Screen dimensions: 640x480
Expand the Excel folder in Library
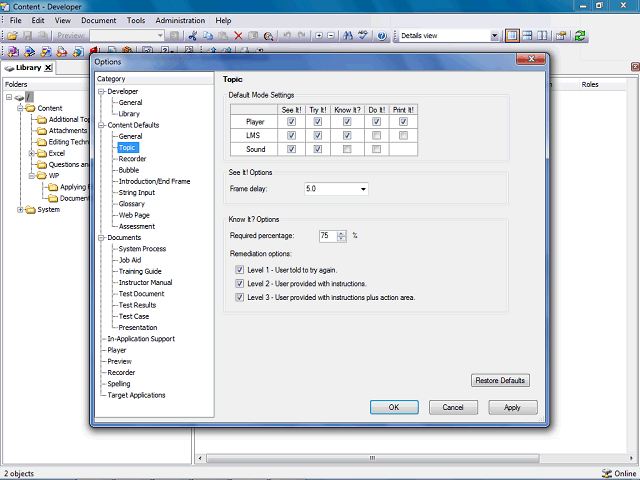pos(31,153)
